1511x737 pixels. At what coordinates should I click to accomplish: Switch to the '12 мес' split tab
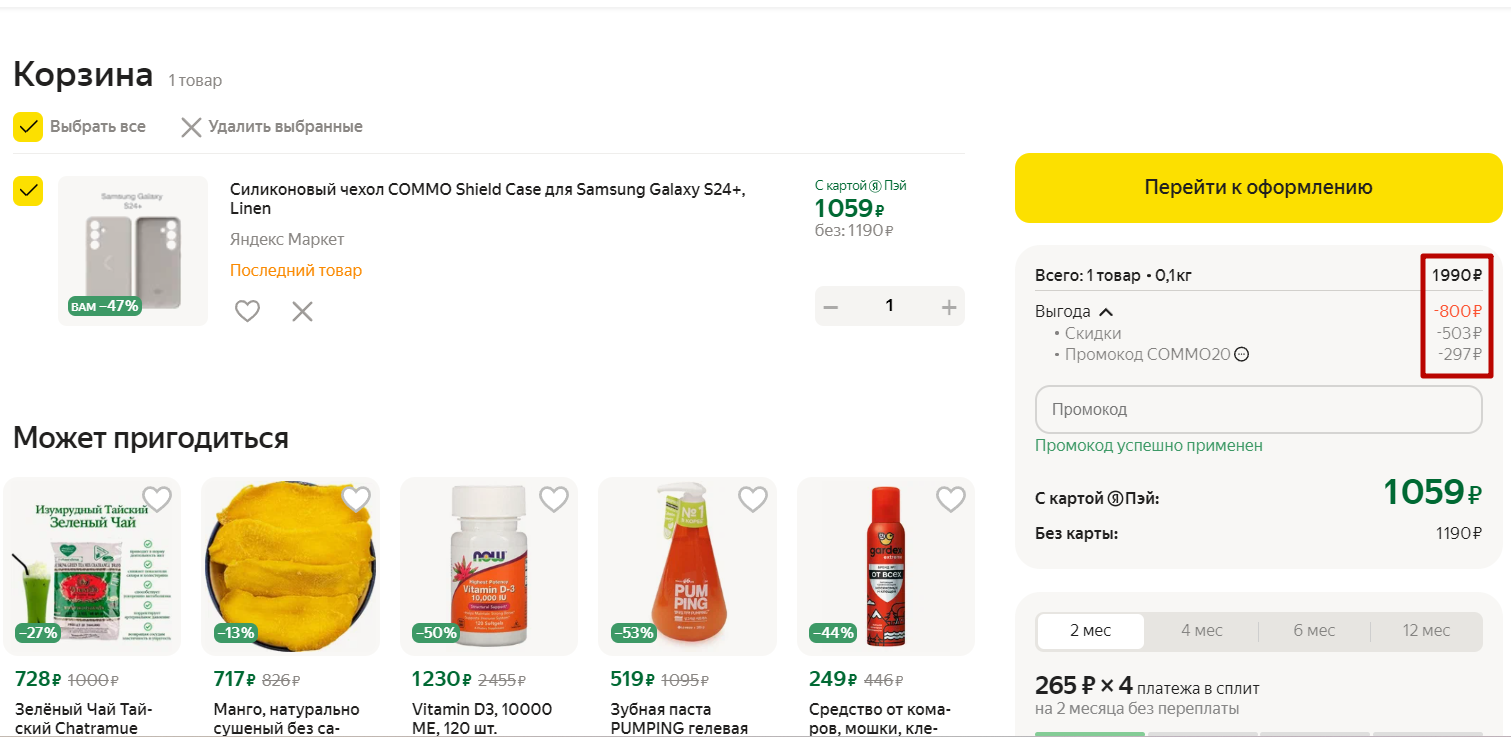click(1426, 631)
